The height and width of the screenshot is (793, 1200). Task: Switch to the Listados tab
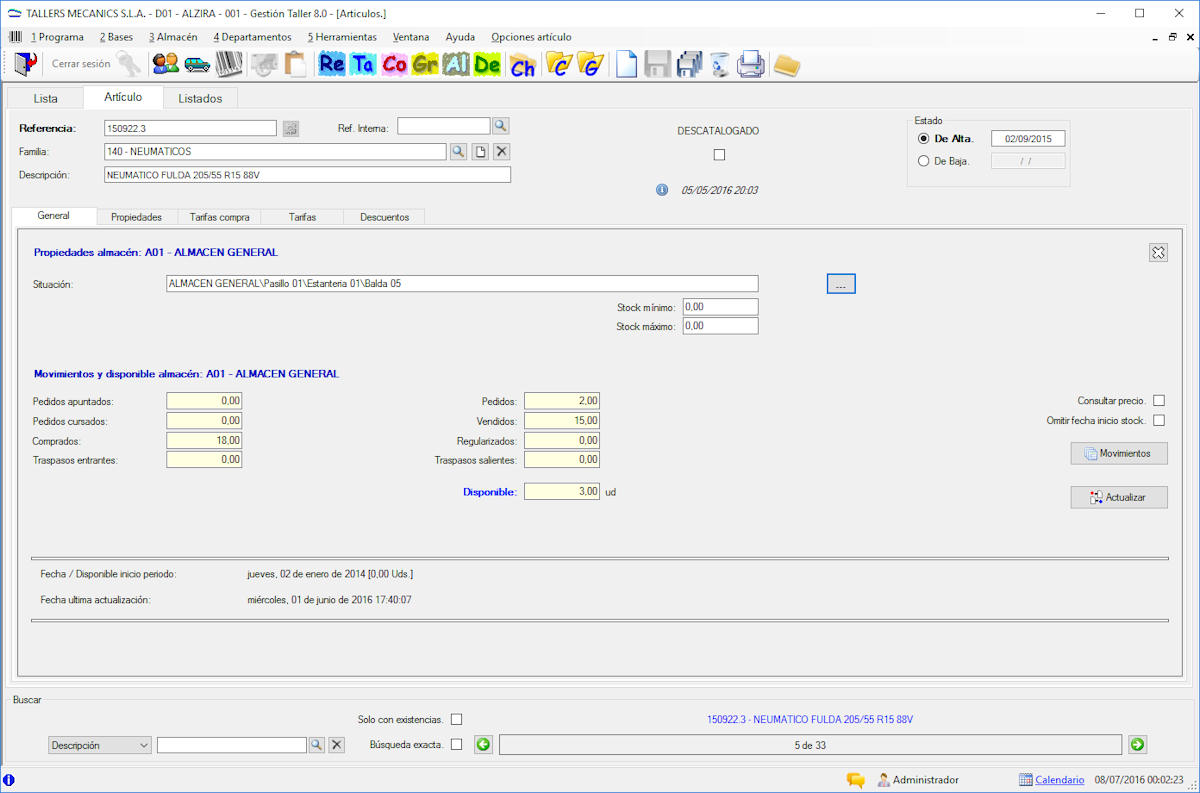click(x=200, y=98)
